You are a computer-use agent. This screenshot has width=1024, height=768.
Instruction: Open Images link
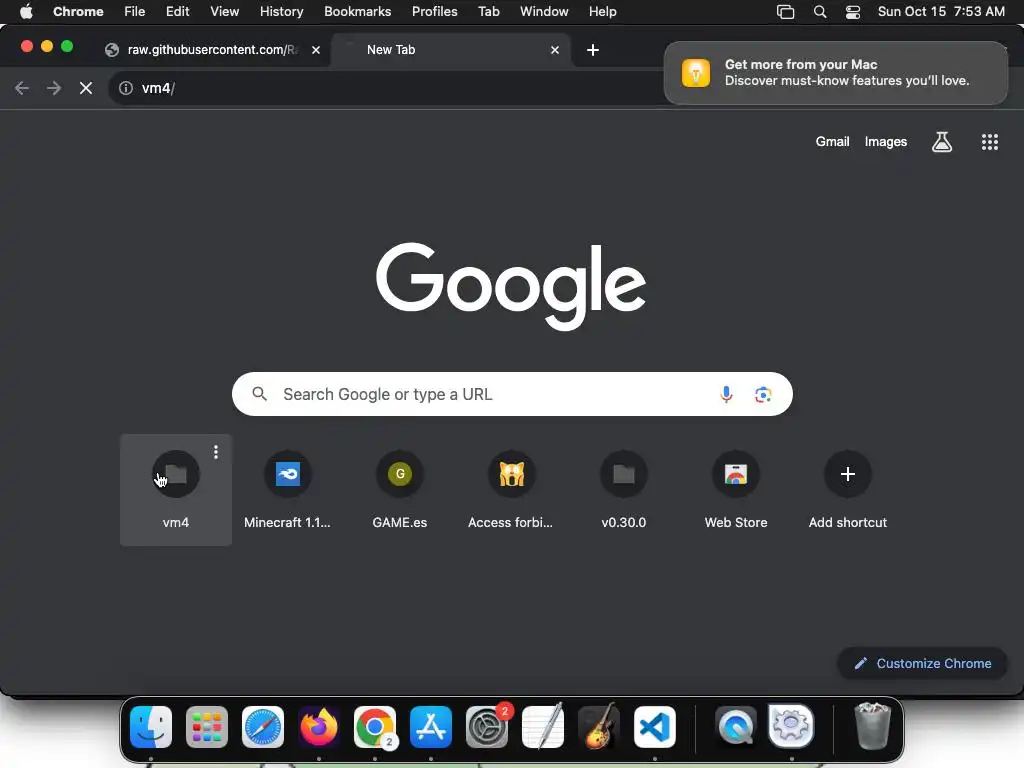point(886,142)
